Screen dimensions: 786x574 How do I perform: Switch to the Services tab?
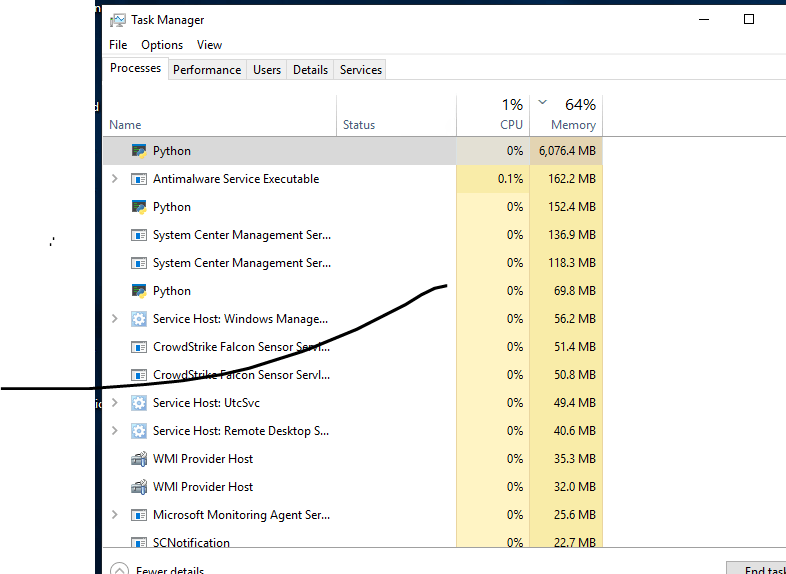coord(361,70)
